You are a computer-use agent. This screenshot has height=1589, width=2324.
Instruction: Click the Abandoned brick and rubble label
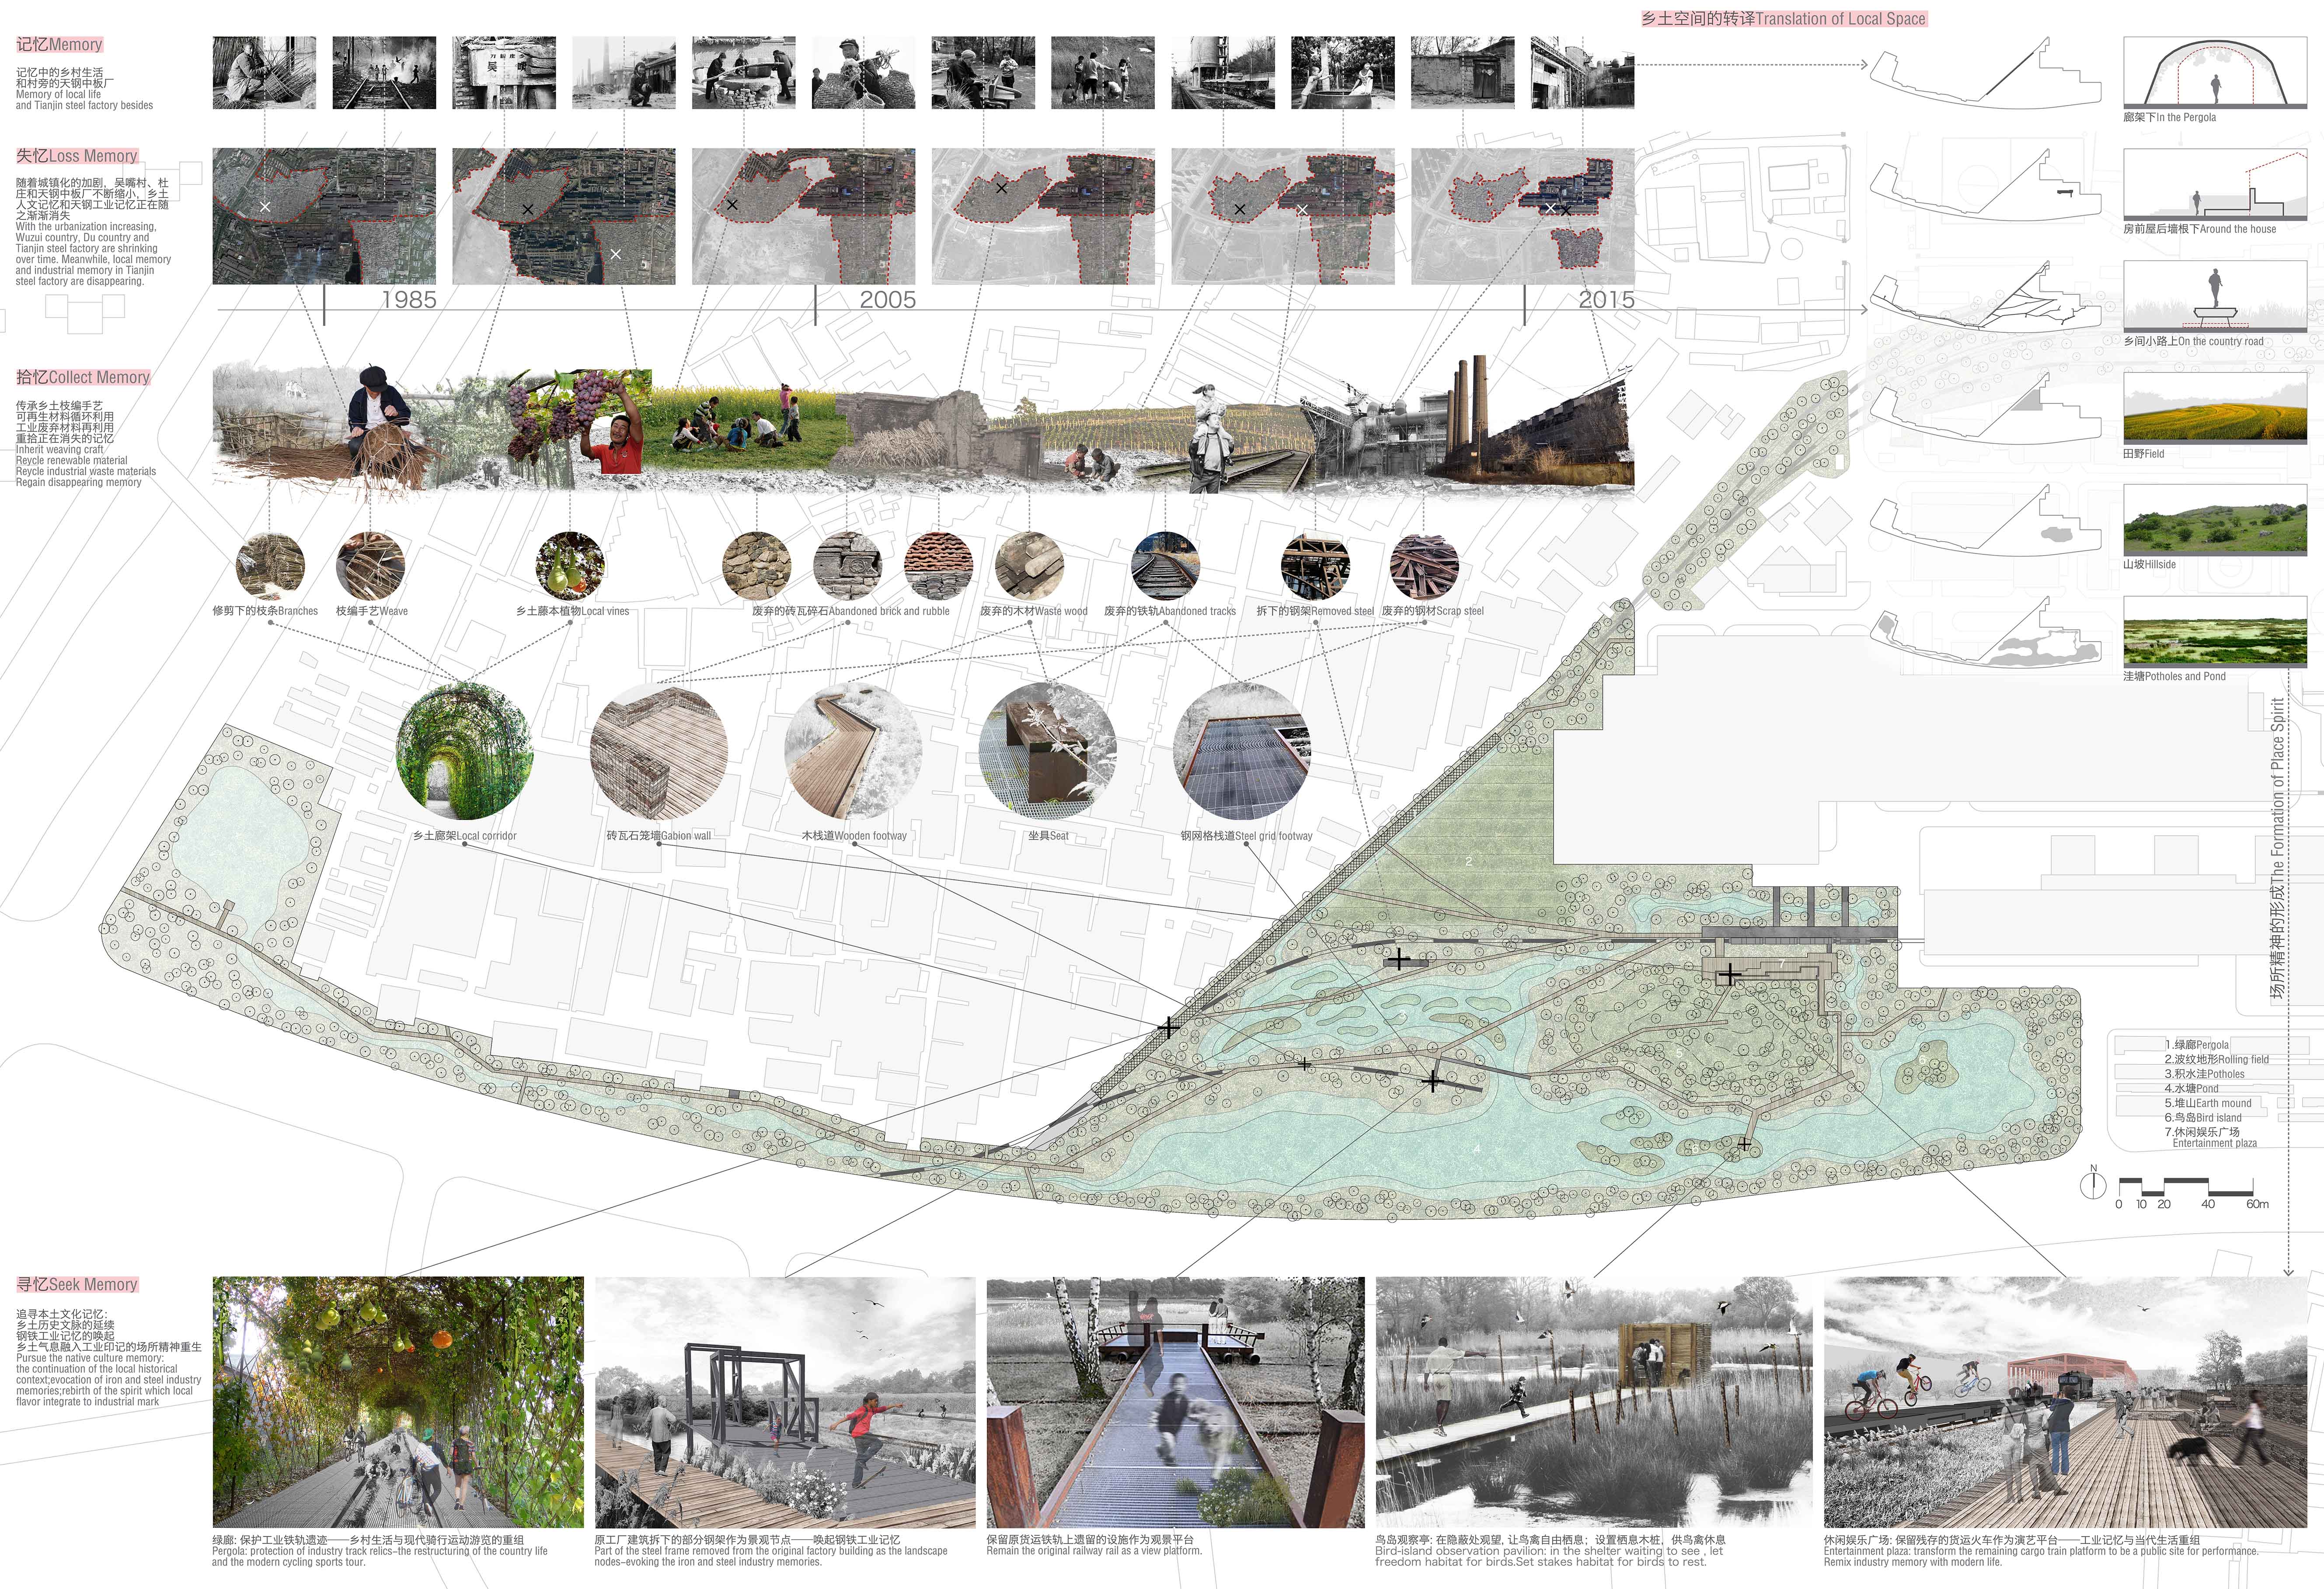point(851,611)
